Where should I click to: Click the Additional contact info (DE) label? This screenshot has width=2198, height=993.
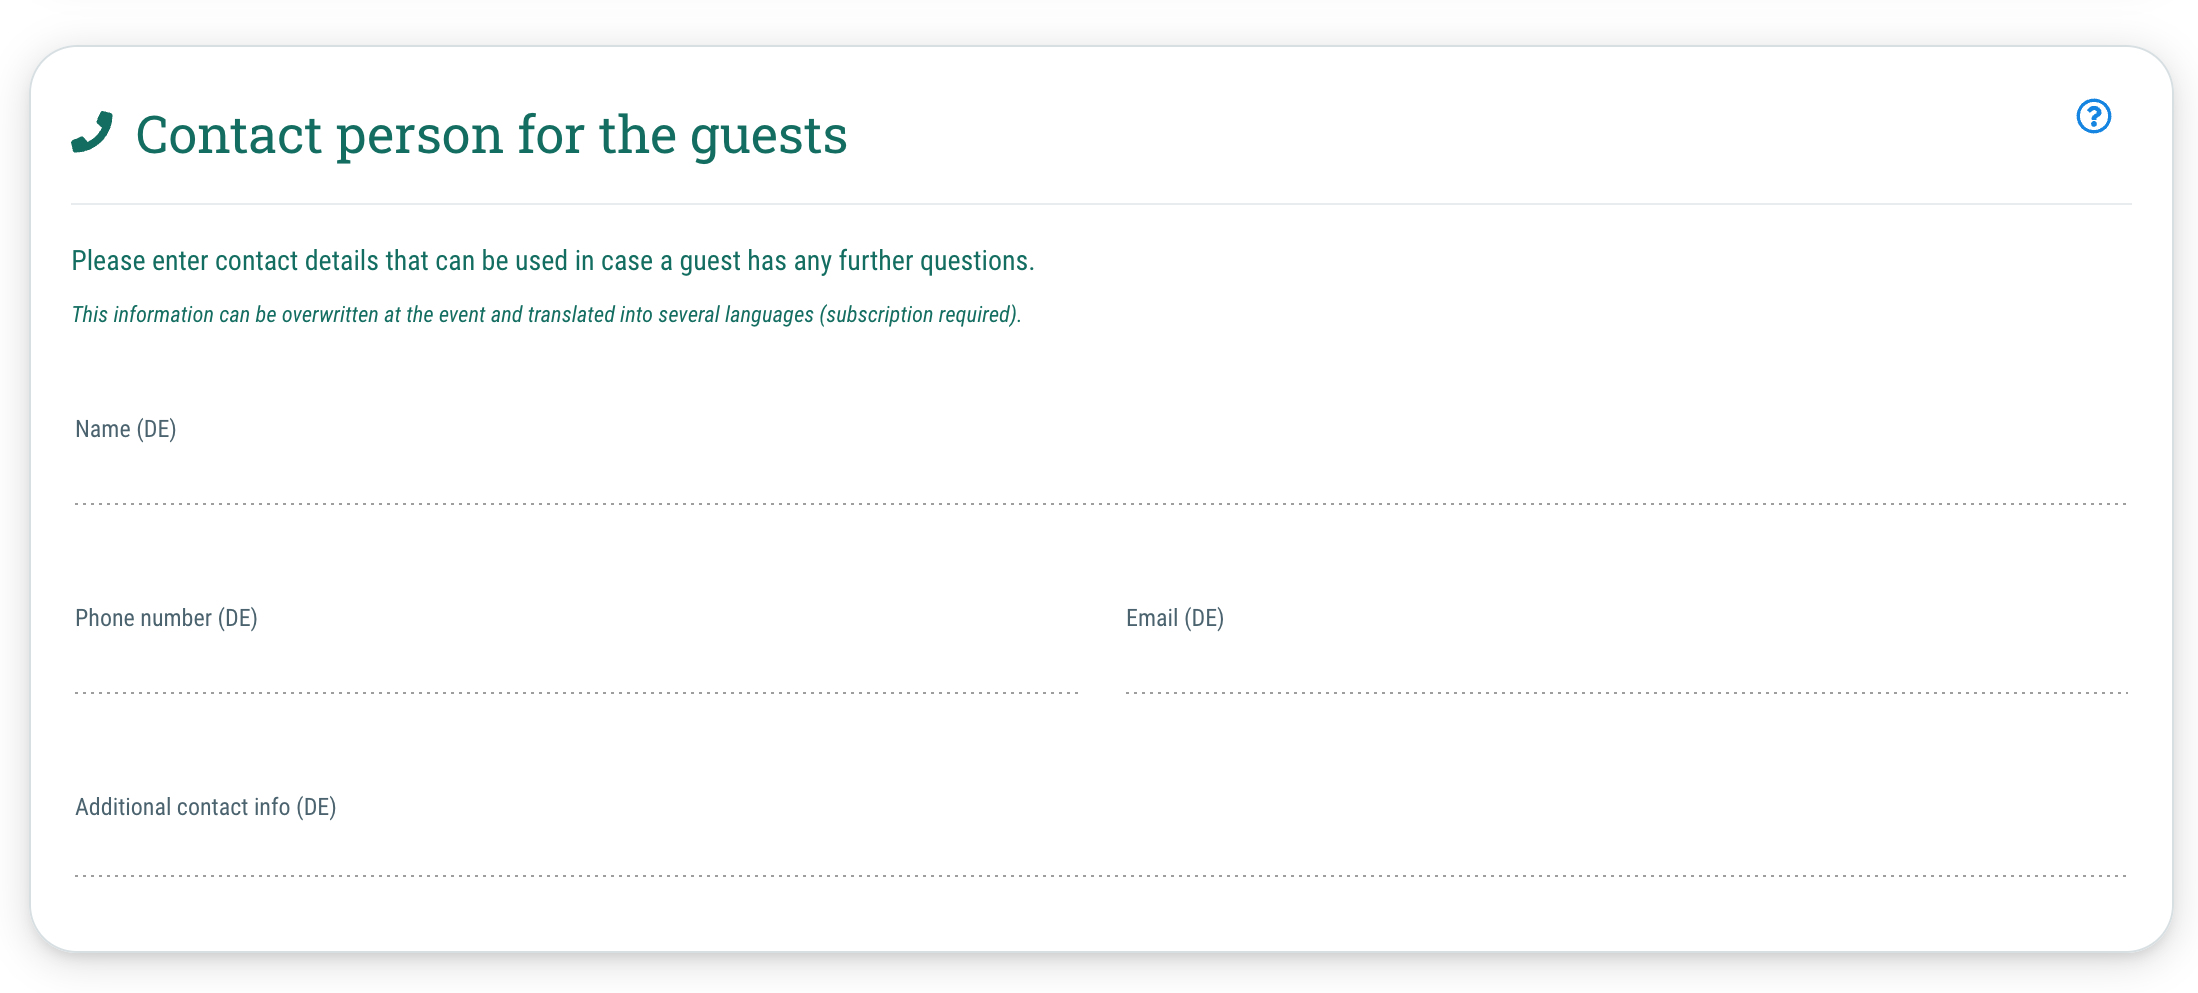[x=206, y=807]
